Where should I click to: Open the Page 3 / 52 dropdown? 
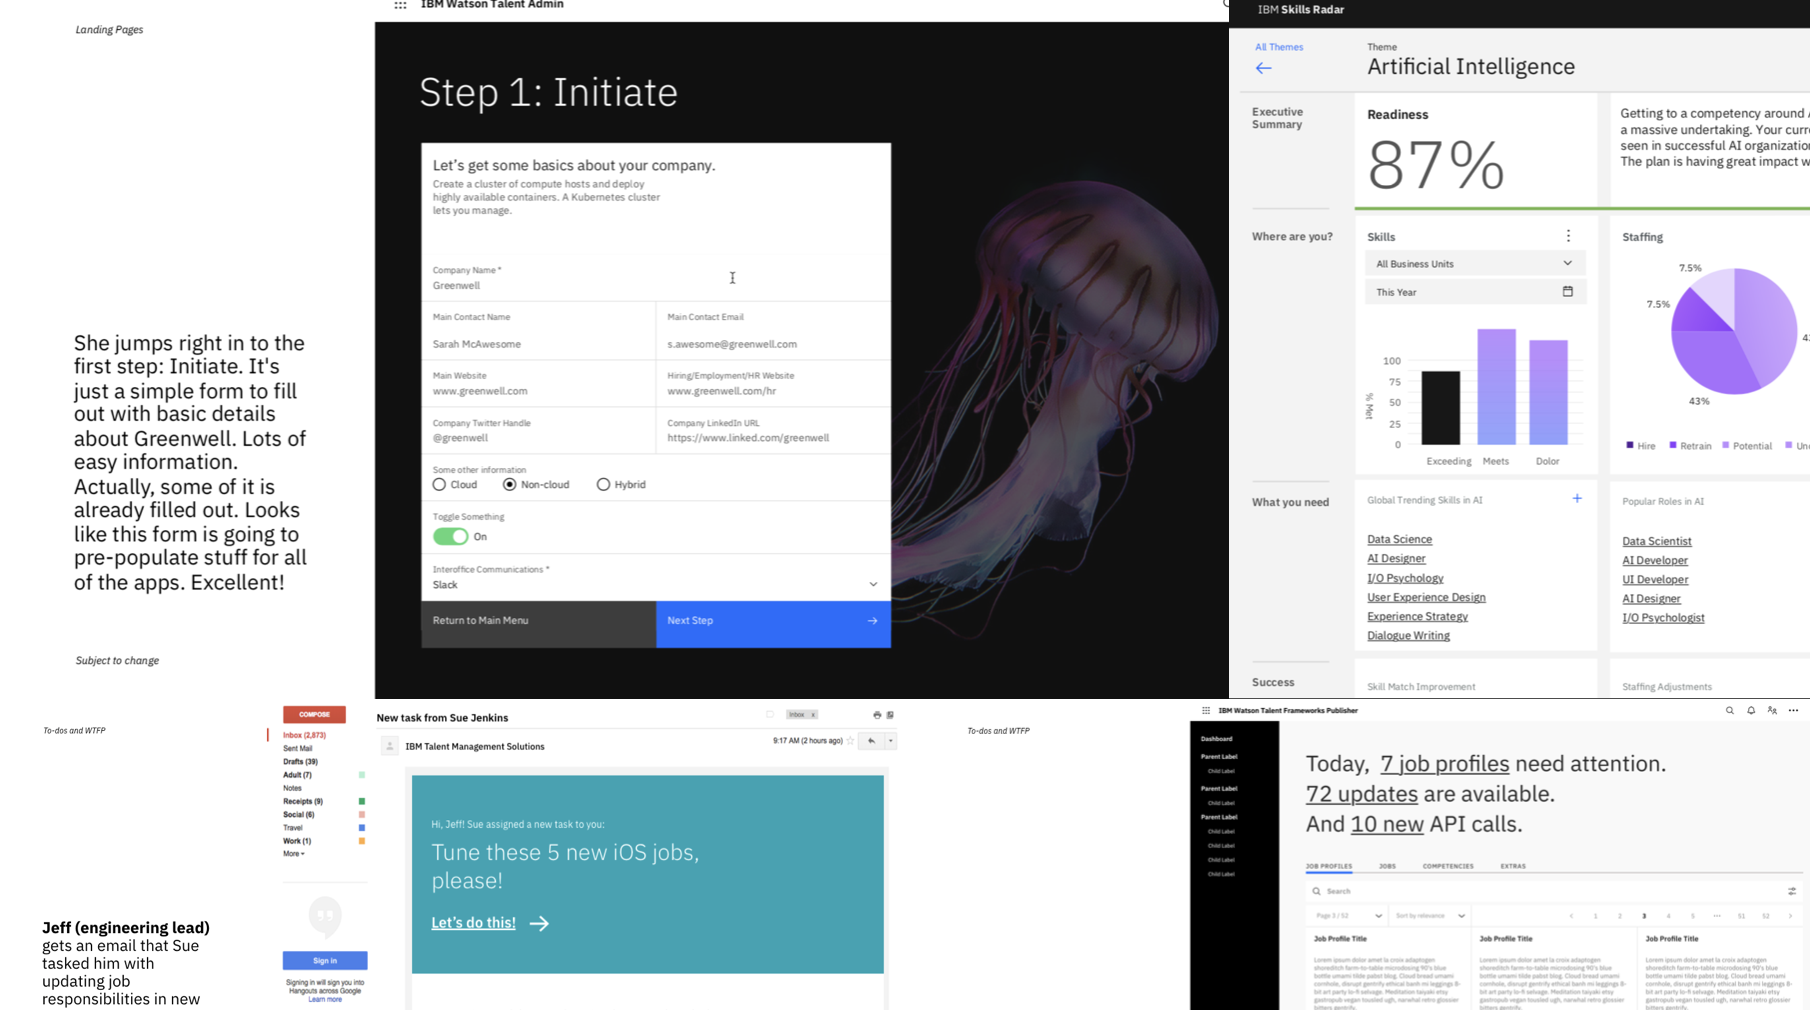point(1349,916)
